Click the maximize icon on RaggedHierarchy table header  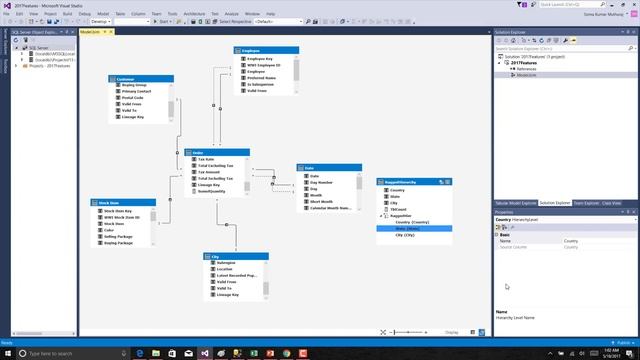click(x=448, y=182)
